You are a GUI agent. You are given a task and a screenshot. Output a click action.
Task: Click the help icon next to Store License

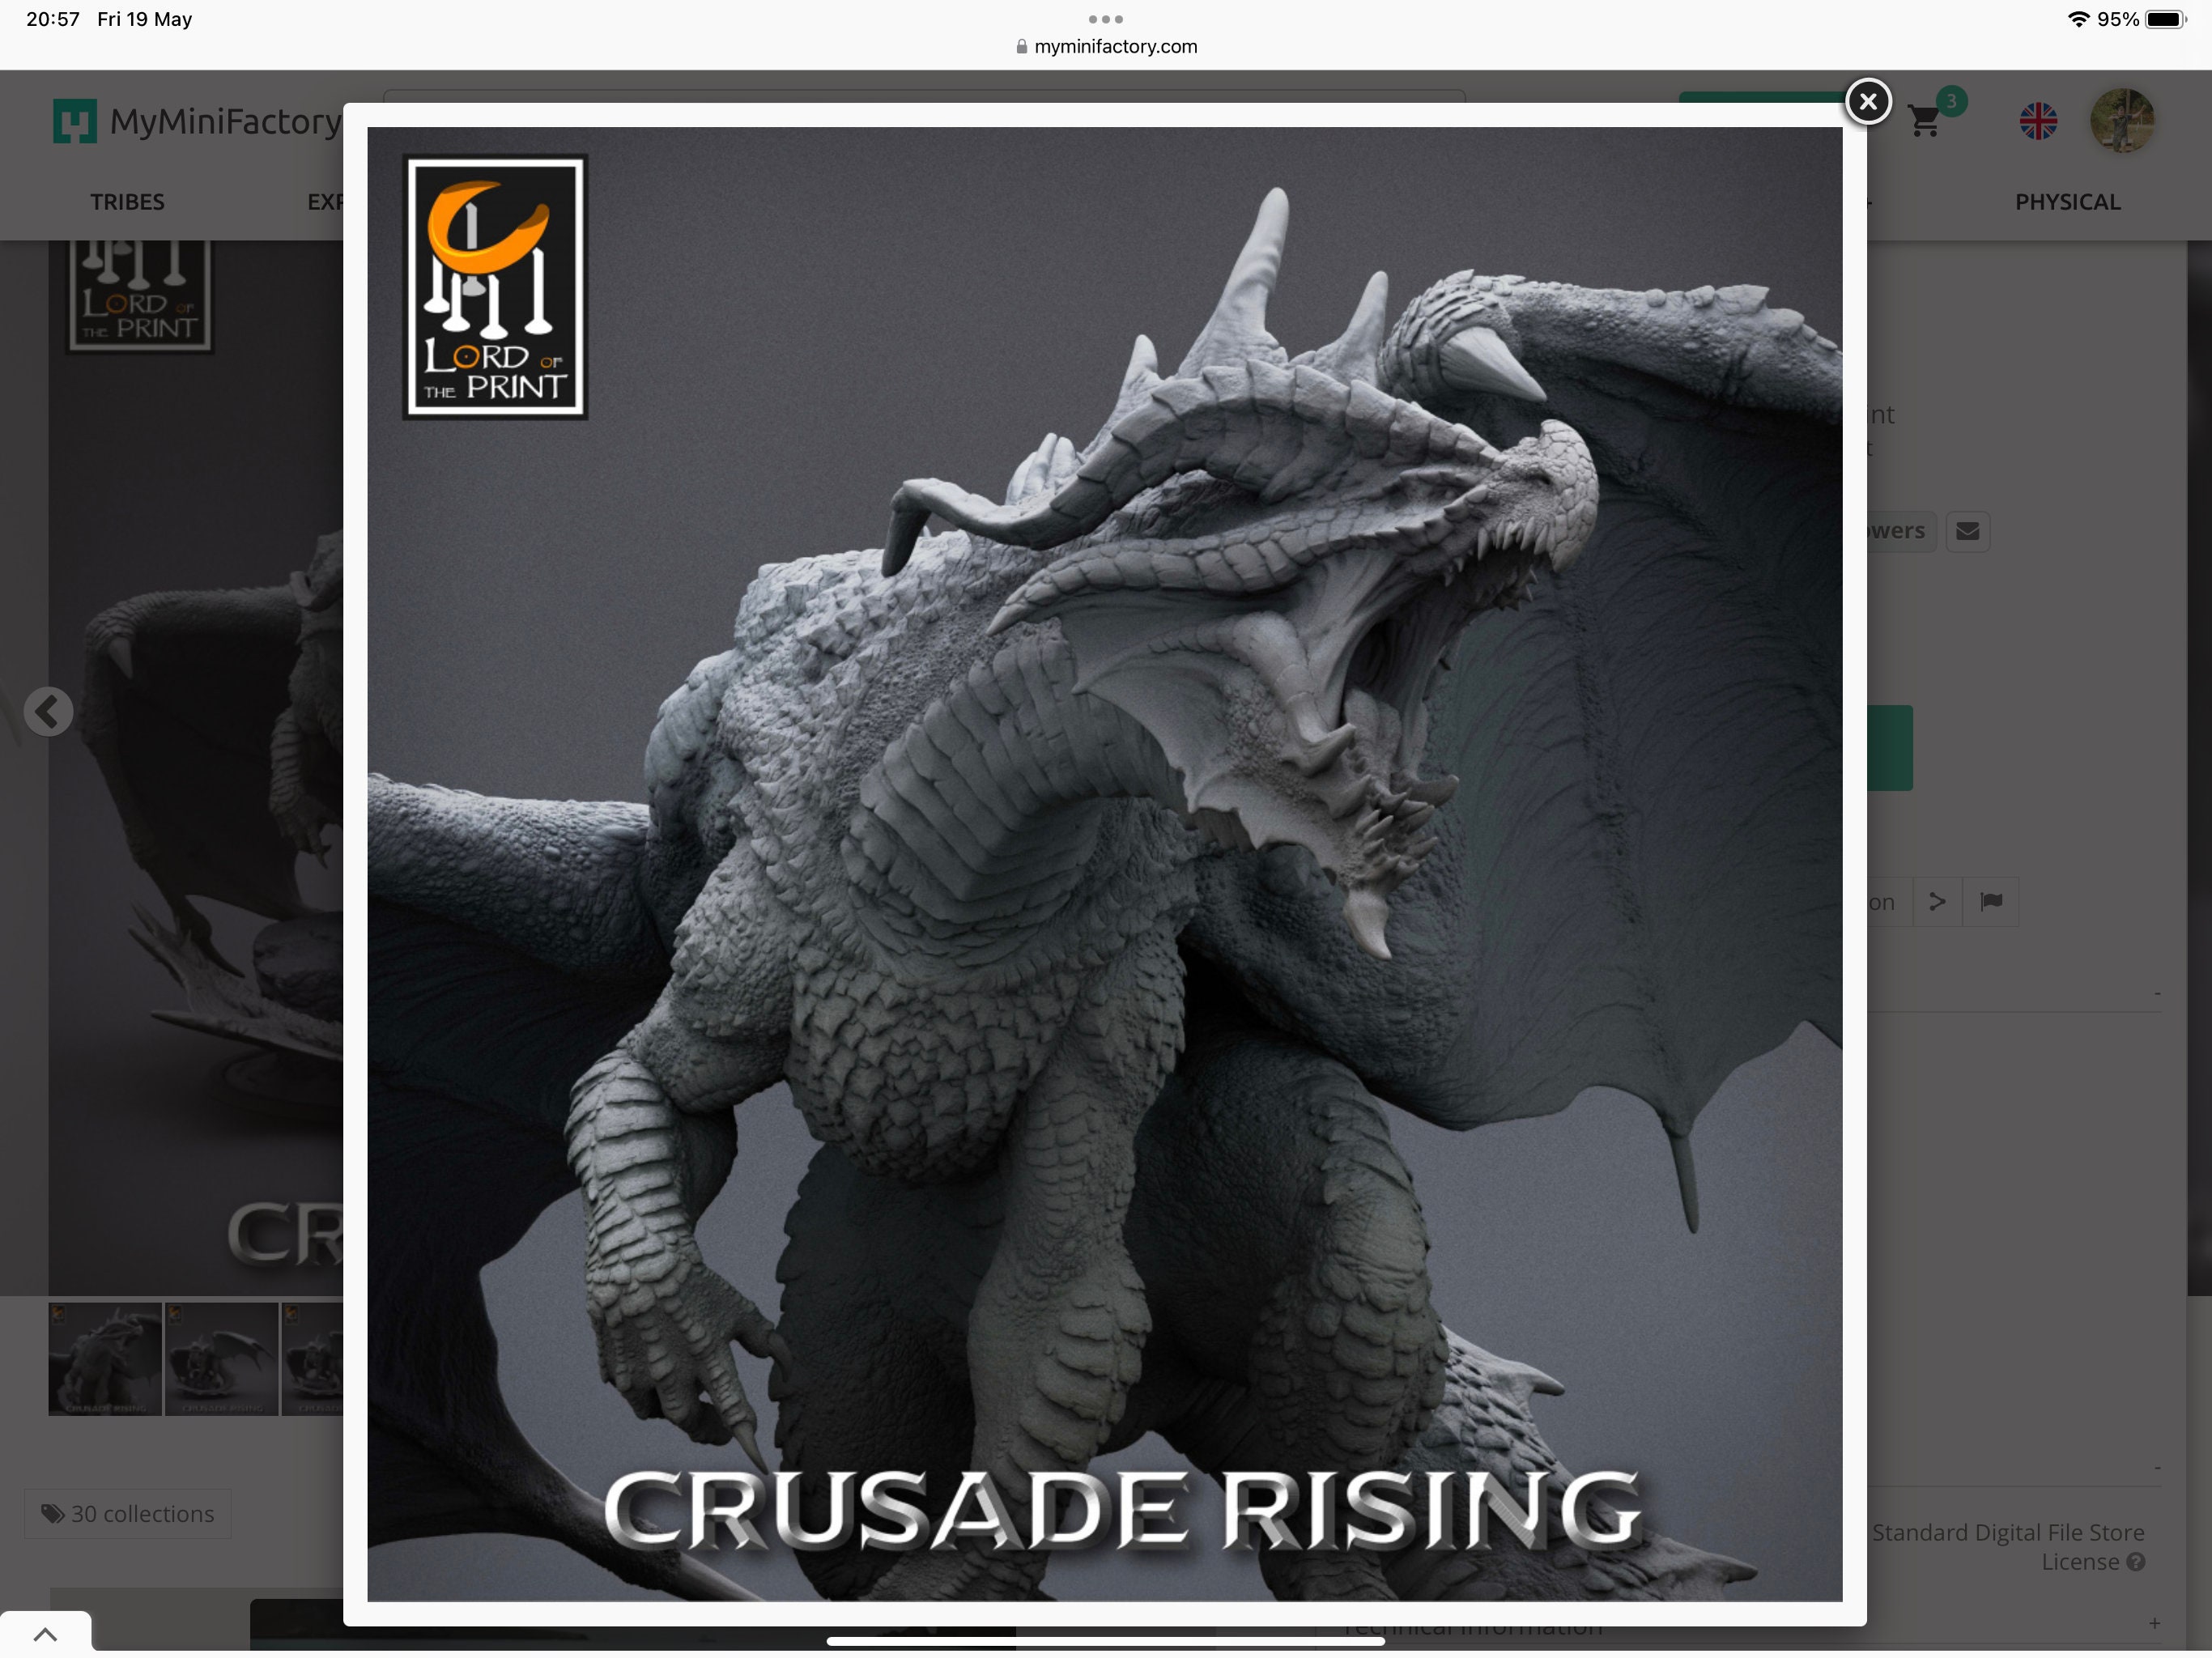point(2137,1562)
